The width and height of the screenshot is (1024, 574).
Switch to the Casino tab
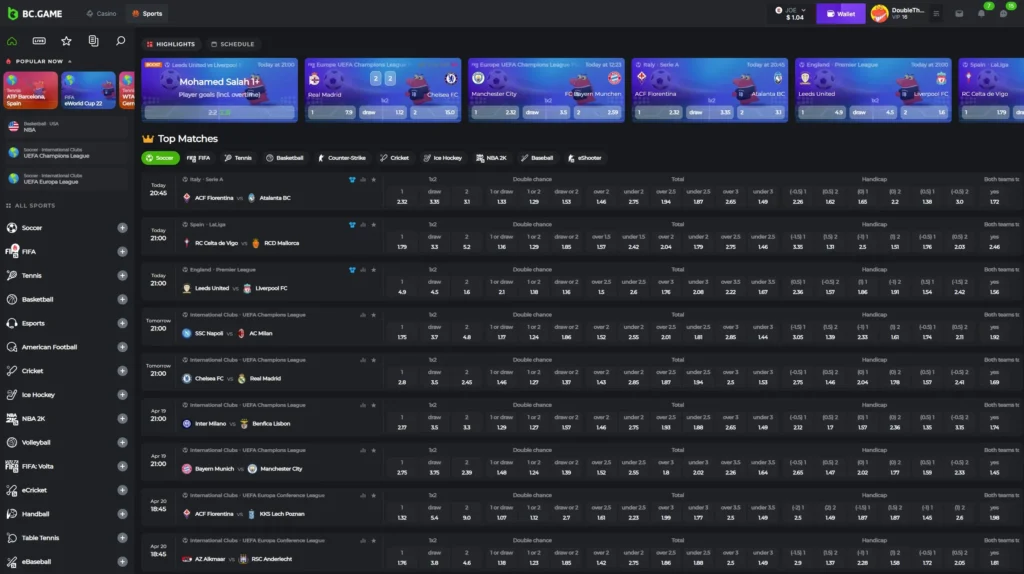point(101,13)
